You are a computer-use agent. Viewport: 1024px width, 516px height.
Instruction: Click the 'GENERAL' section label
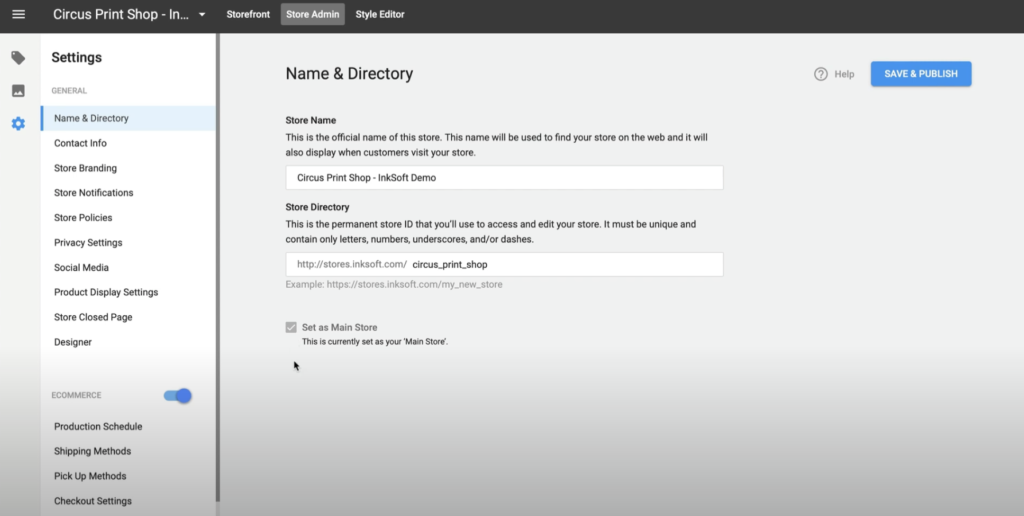tap(69, 91)
